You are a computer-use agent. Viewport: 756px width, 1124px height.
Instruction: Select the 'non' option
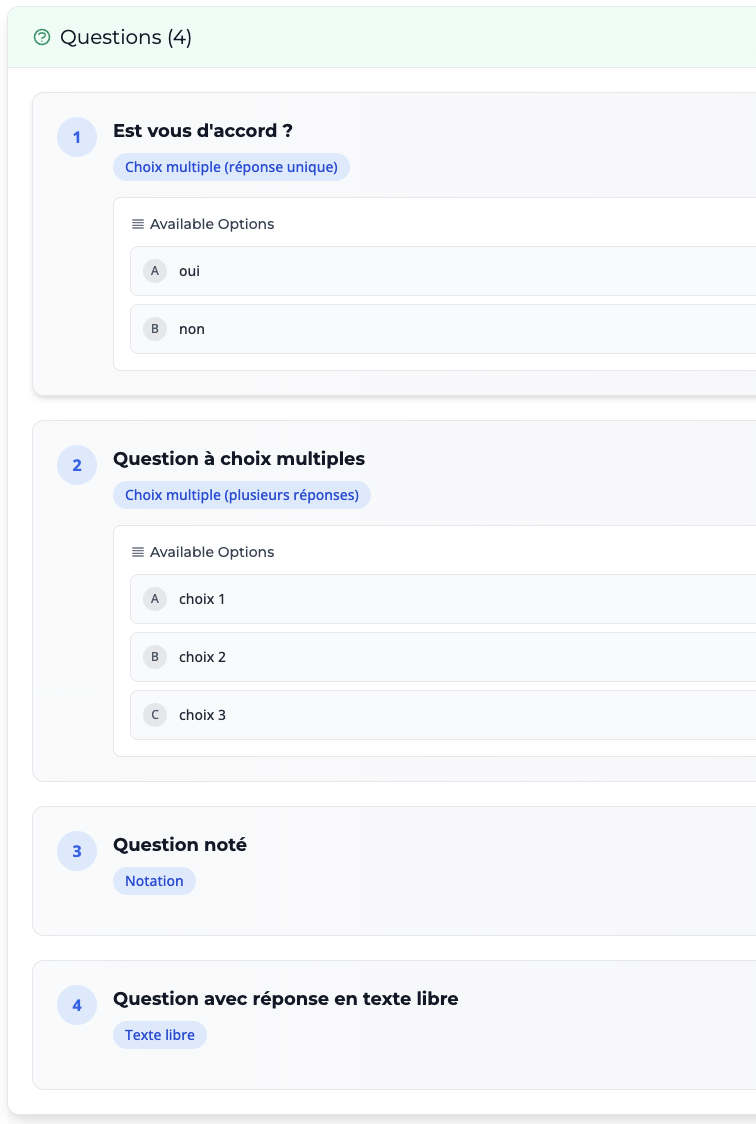coord(191,329)
